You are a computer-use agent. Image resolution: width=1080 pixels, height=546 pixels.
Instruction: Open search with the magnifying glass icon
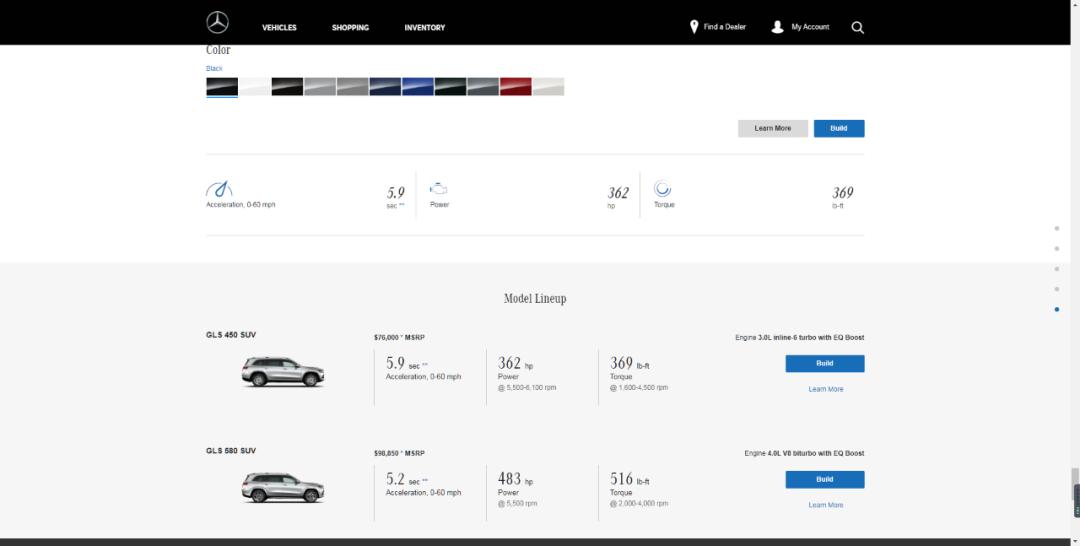point(857,28)
